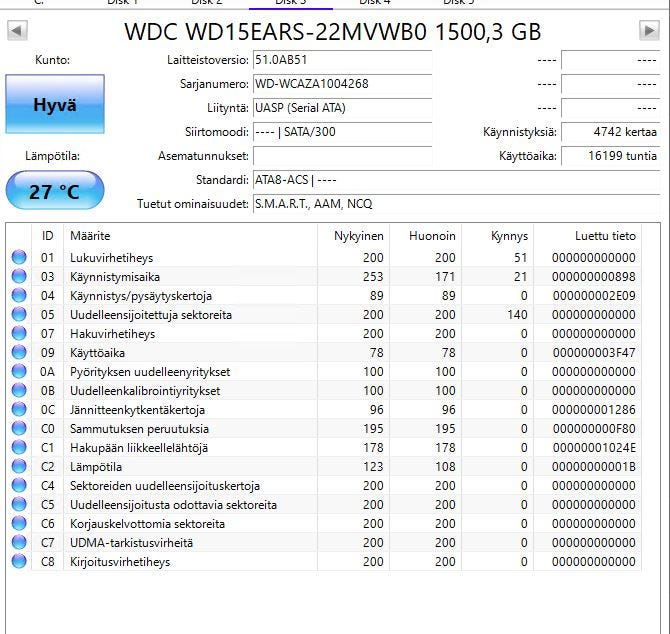670x634 pixels.
Task: Click raw value 00000000001B
Action: click(594, 467)
